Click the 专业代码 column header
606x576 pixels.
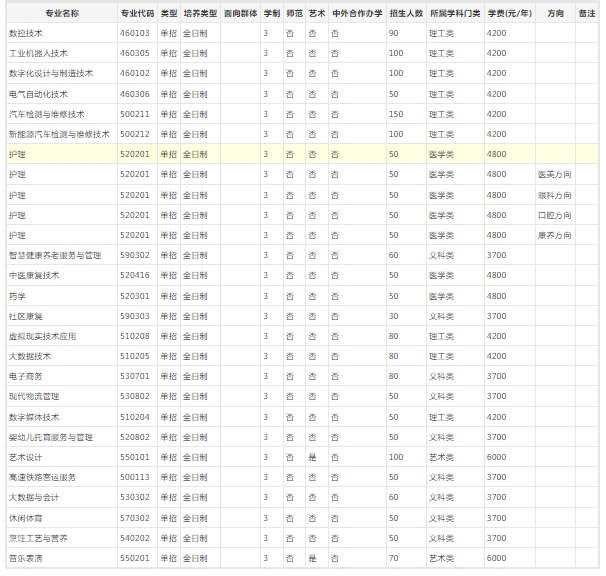[x=136, y=14]
